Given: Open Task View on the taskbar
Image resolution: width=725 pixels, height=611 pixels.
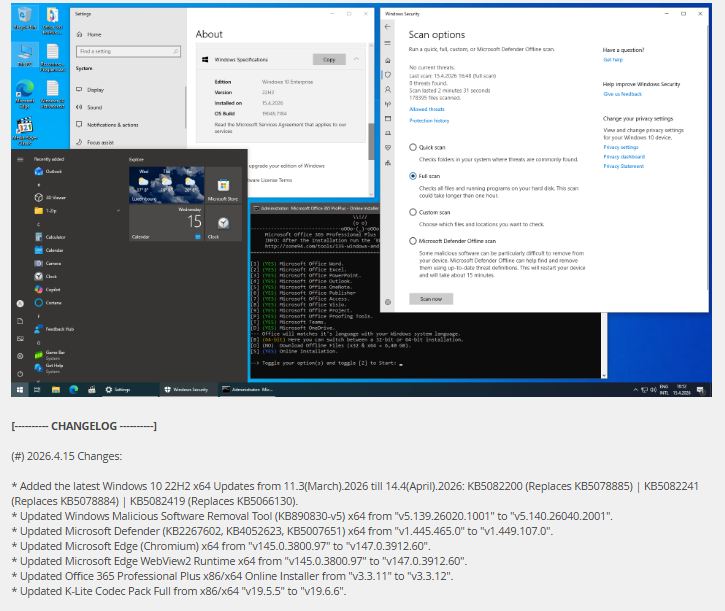Looking at the screenshot, I should click(x=37, y=390).
